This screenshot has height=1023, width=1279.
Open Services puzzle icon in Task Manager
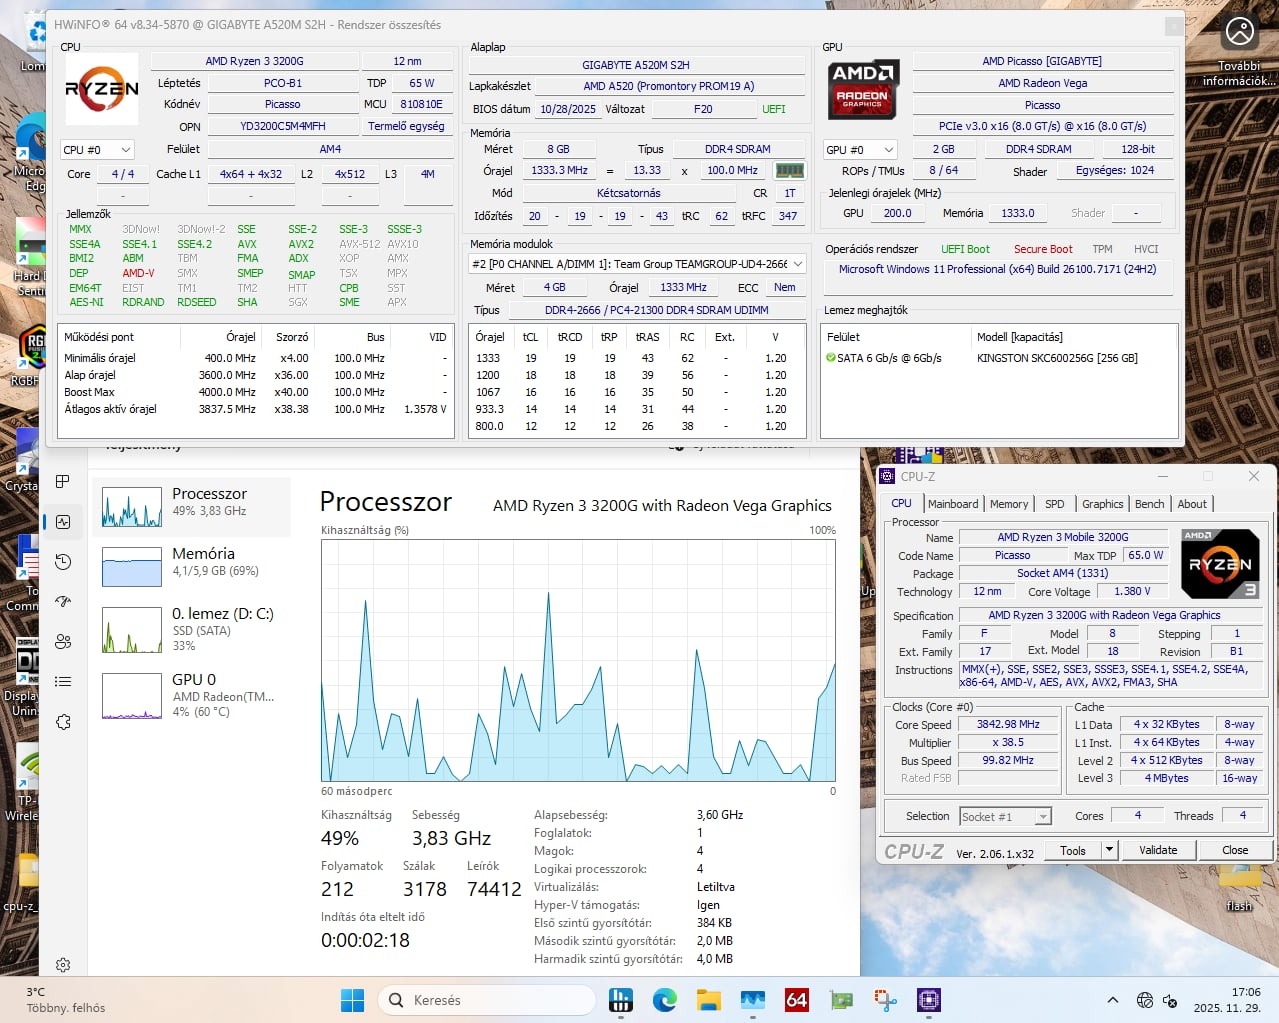click(x=63, y=722)
